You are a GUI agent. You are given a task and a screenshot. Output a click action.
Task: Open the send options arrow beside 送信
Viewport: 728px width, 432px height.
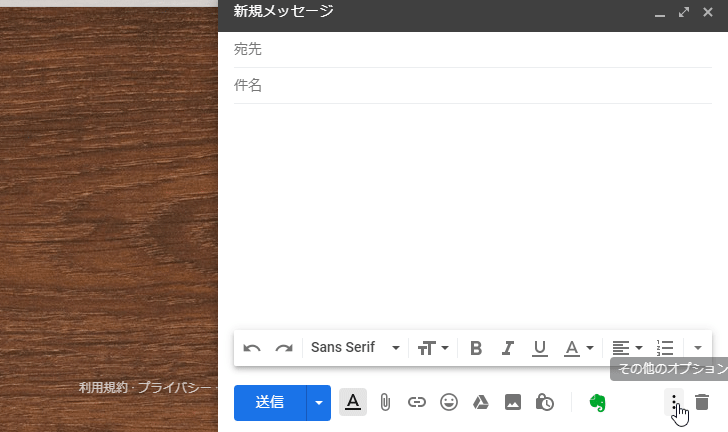tap(318, 403)
